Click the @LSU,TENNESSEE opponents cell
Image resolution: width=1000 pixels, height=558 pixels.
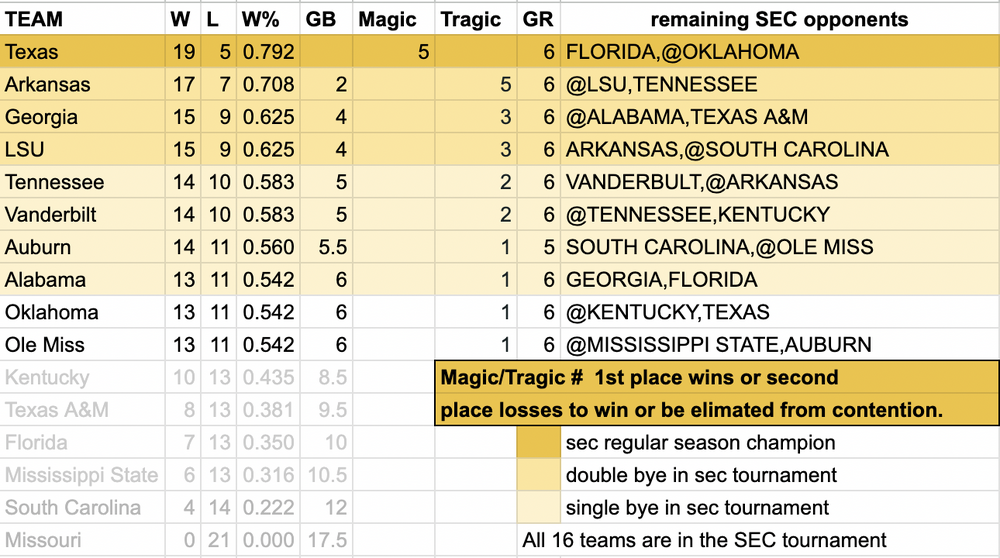pyautogui.click(x=779, y=85)
